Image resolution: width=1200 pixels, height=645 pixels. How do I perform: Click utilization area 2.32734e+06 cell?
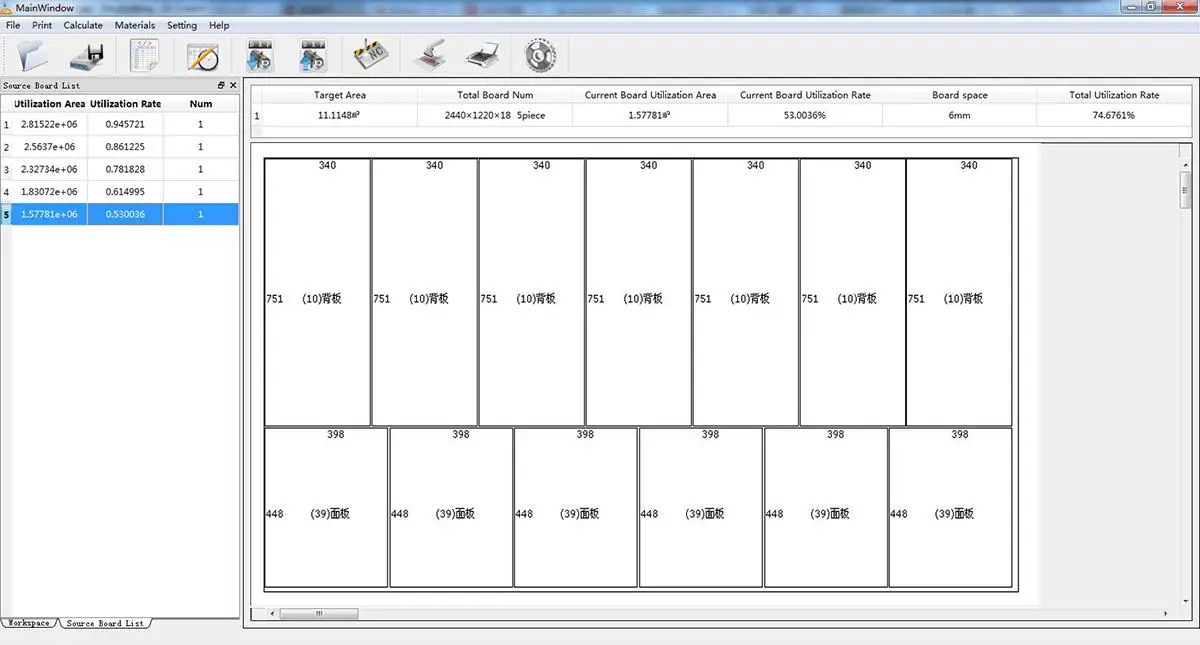50,169
